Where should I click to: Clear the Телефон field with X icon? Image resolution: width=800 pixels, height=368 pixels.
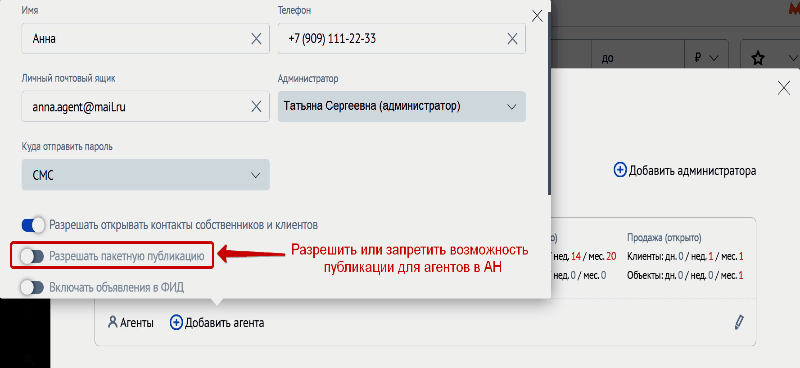[x=512, y=38]
